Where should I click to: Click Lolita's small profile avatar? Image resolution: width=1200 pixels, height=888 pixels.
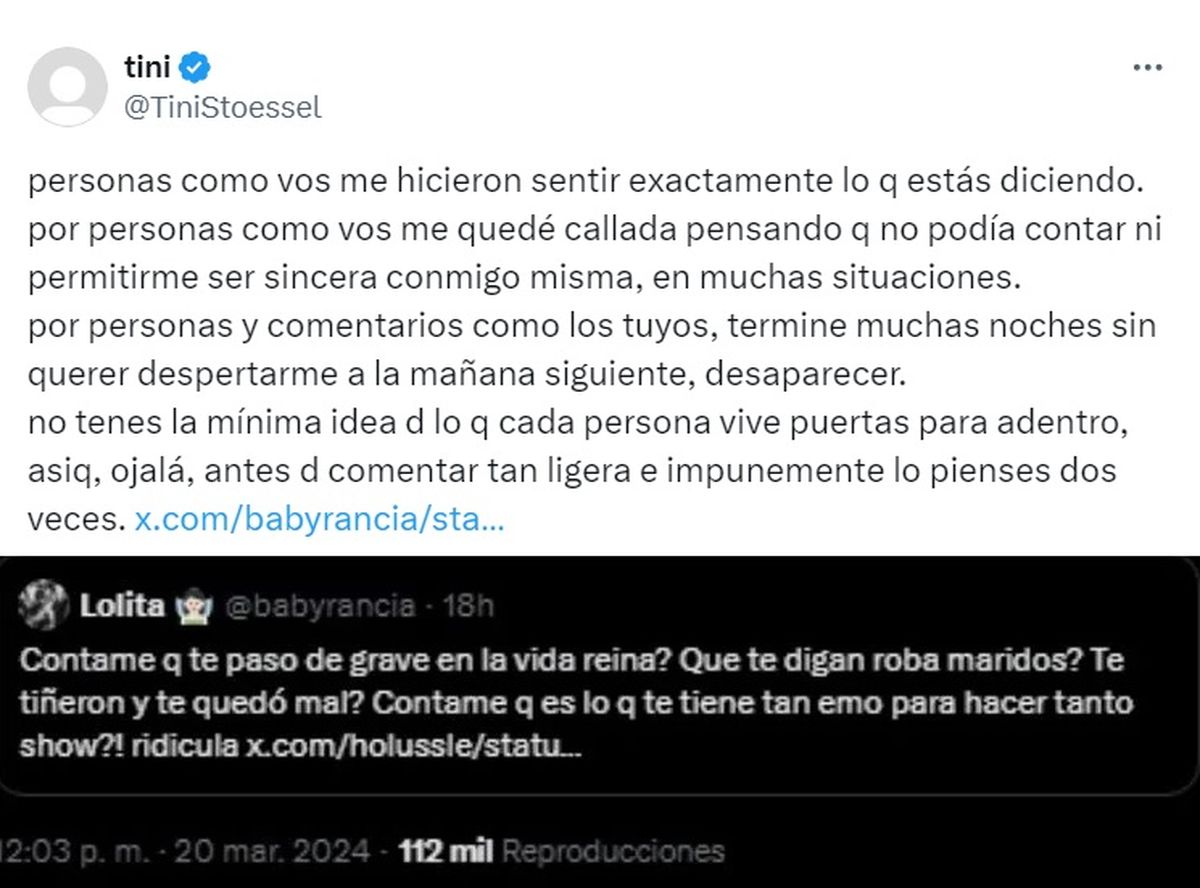(39, 605)
